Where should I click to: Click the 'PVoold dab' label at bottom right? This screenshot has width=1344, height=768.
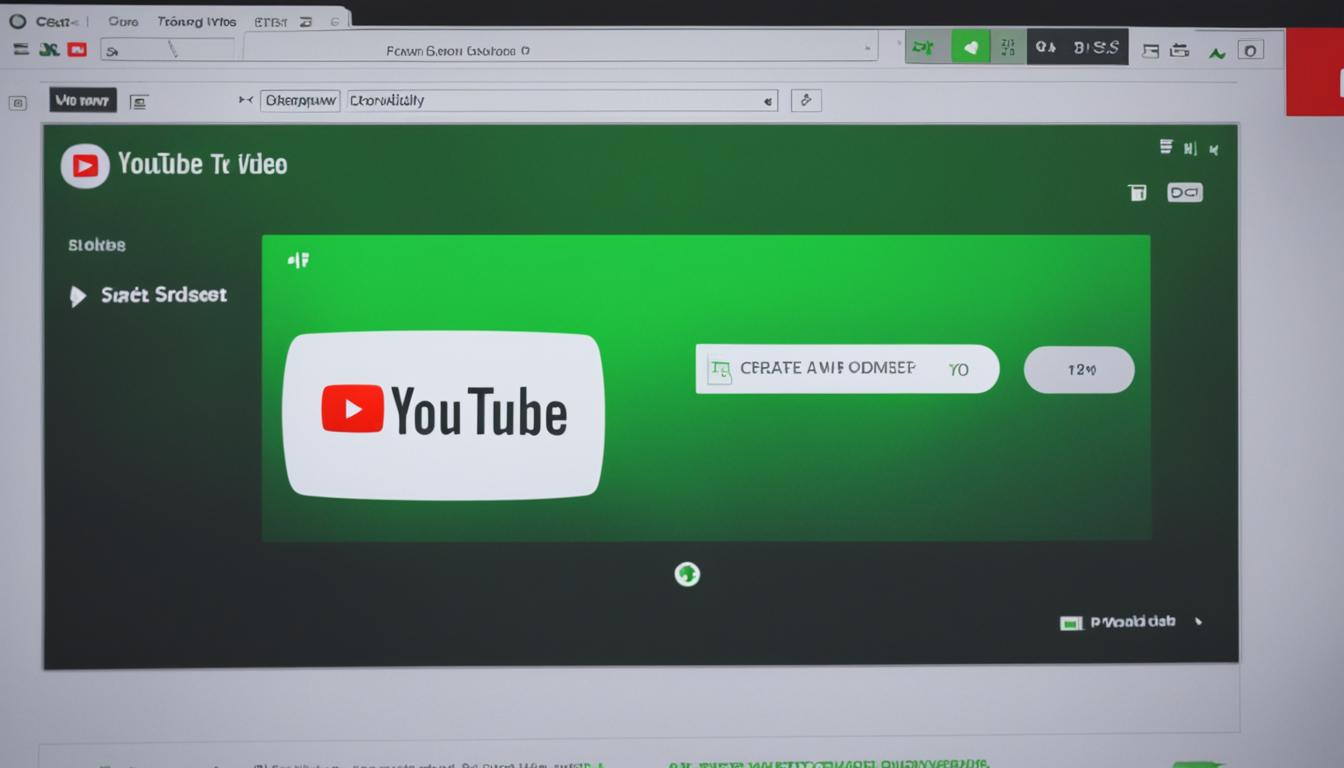coord(1132,622)
